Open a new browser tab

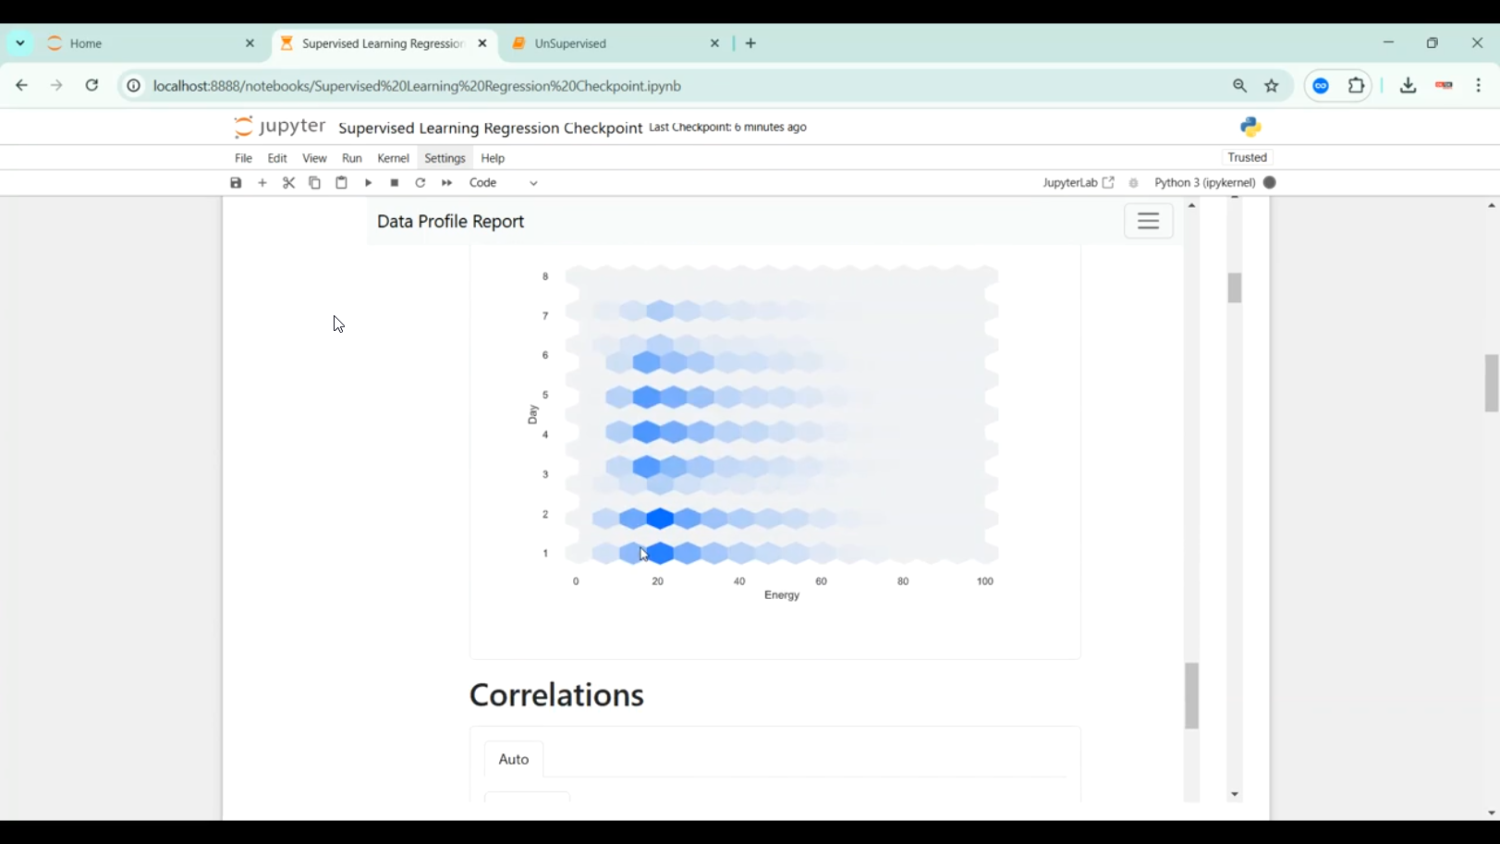[x=751, y=43]
